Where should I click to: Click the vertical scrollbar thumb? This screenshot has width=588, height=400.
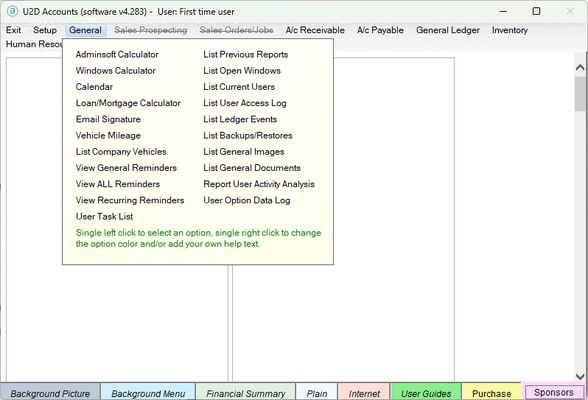[x=580, y=94]
